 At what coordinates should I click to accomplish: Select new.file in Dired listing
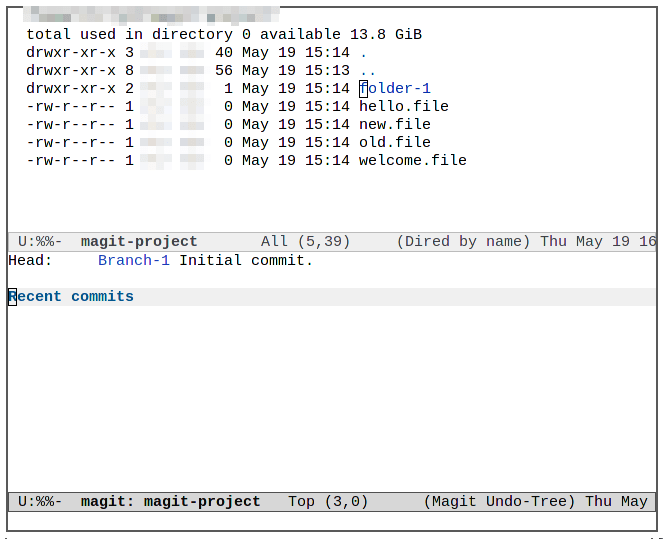tap(395, 124)
